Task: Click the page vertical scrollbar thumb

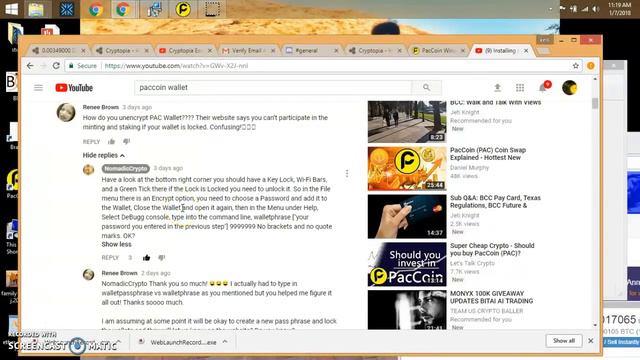Action: click(x=595, y=104)
